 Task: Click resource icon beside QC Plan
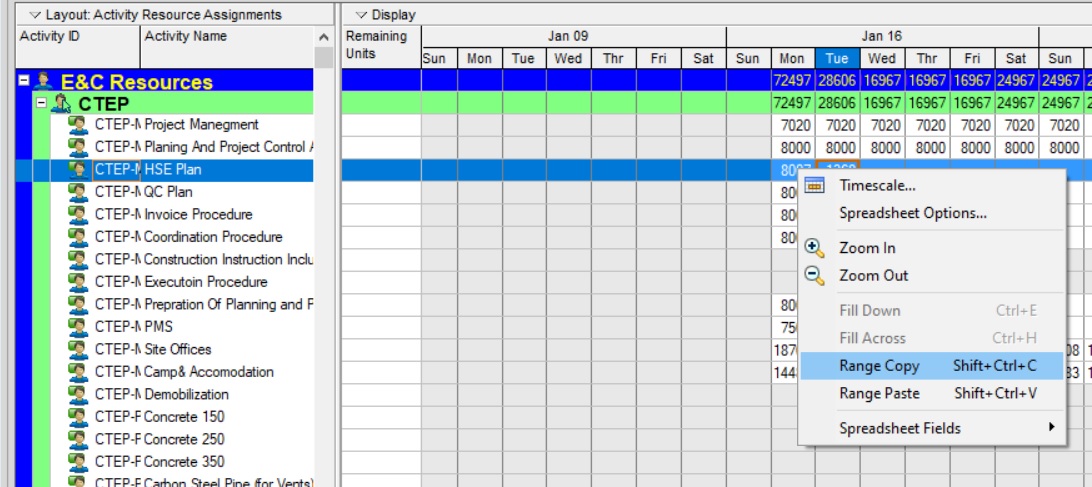point(78,192)
